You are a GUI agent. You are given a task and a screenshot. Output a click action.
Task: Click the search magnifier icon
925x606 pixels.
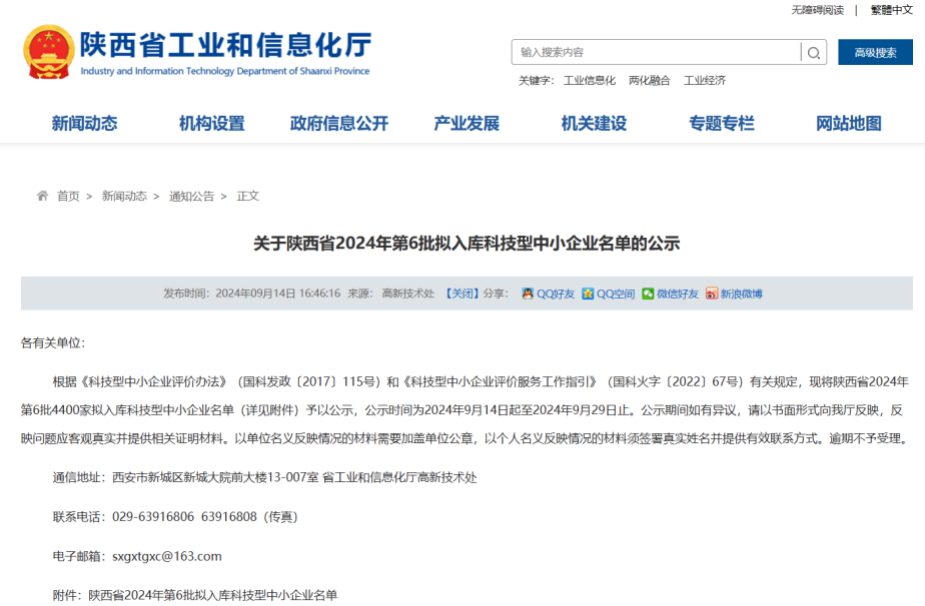point(814,53)
